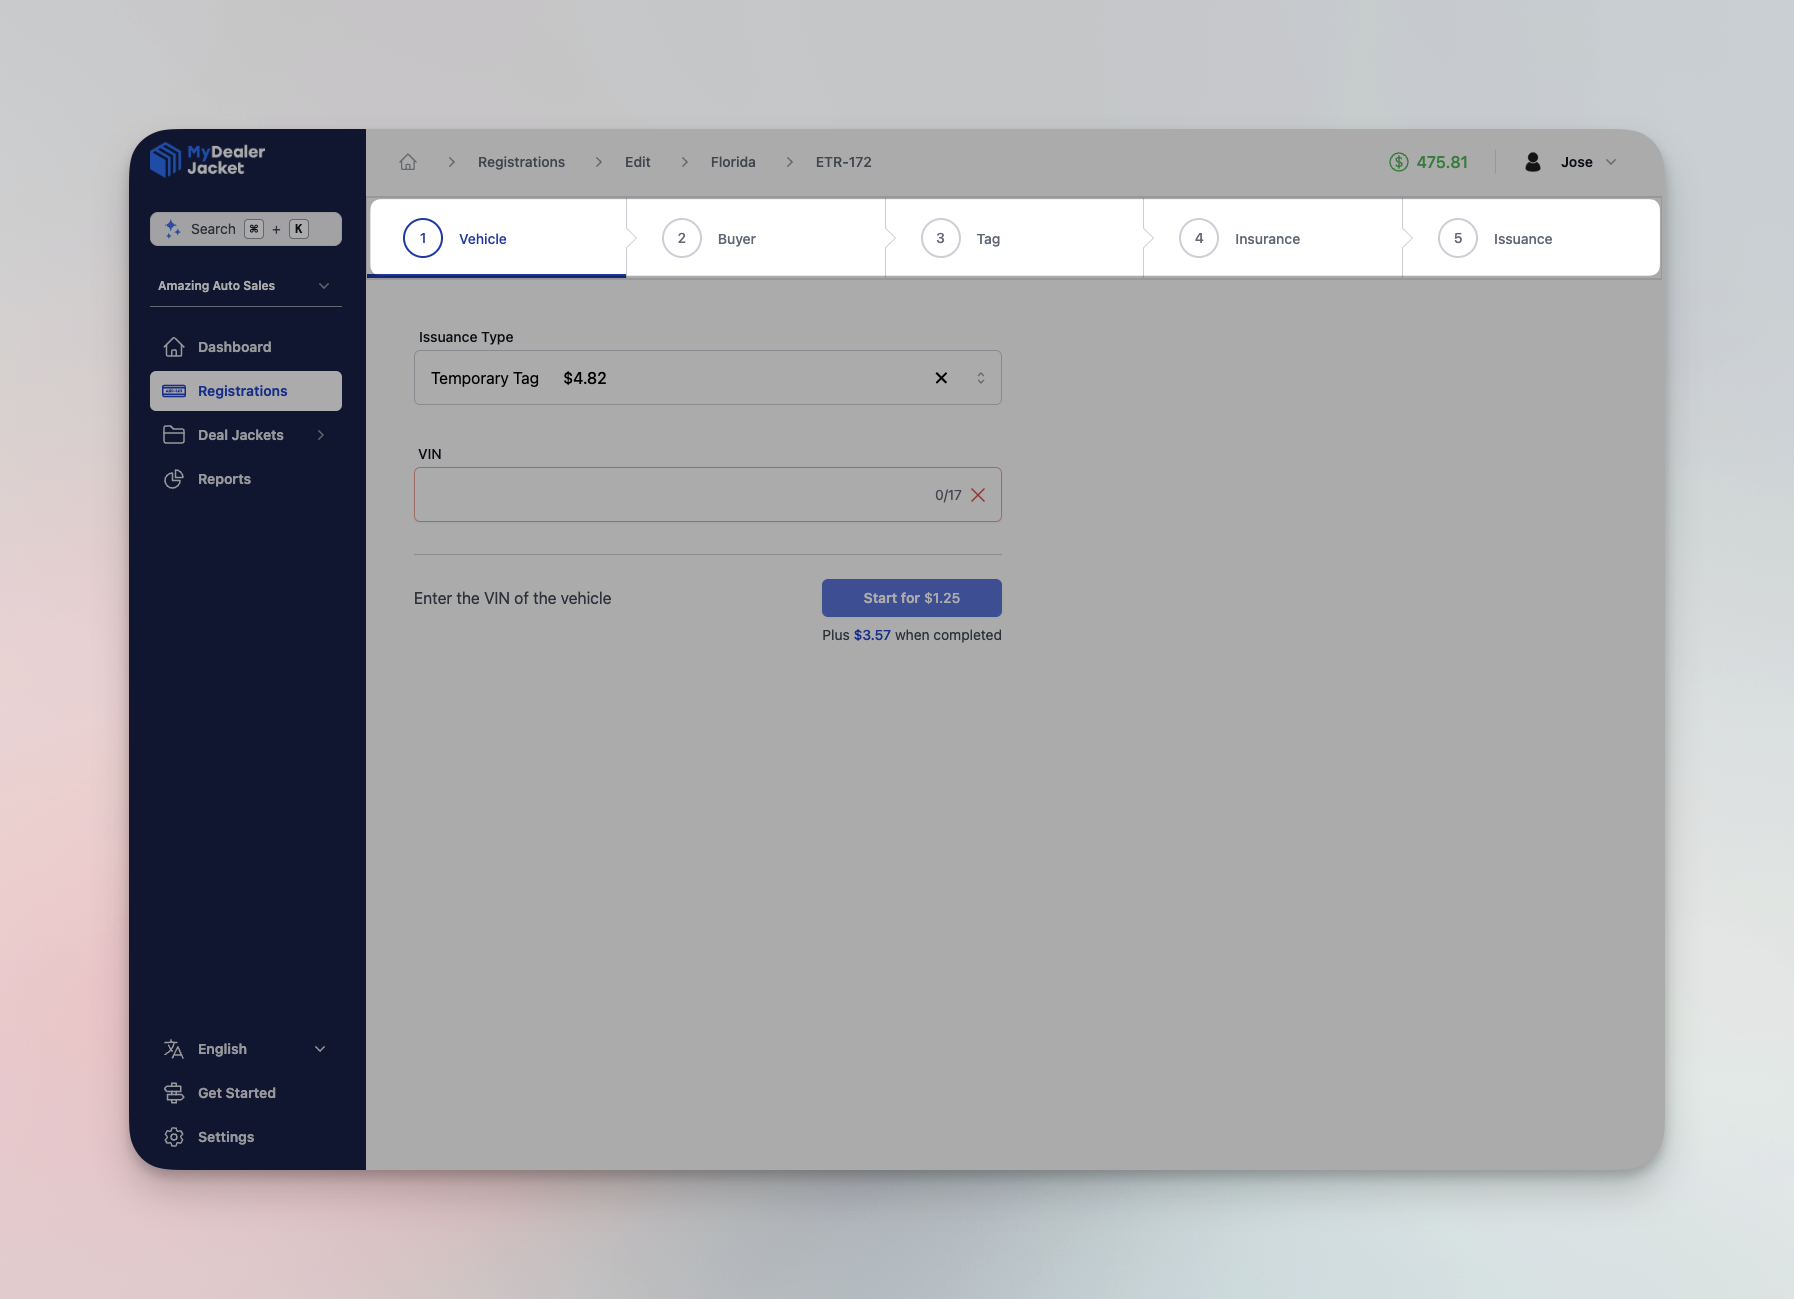Click the MyDealer Jacket logo

point(207,160)
